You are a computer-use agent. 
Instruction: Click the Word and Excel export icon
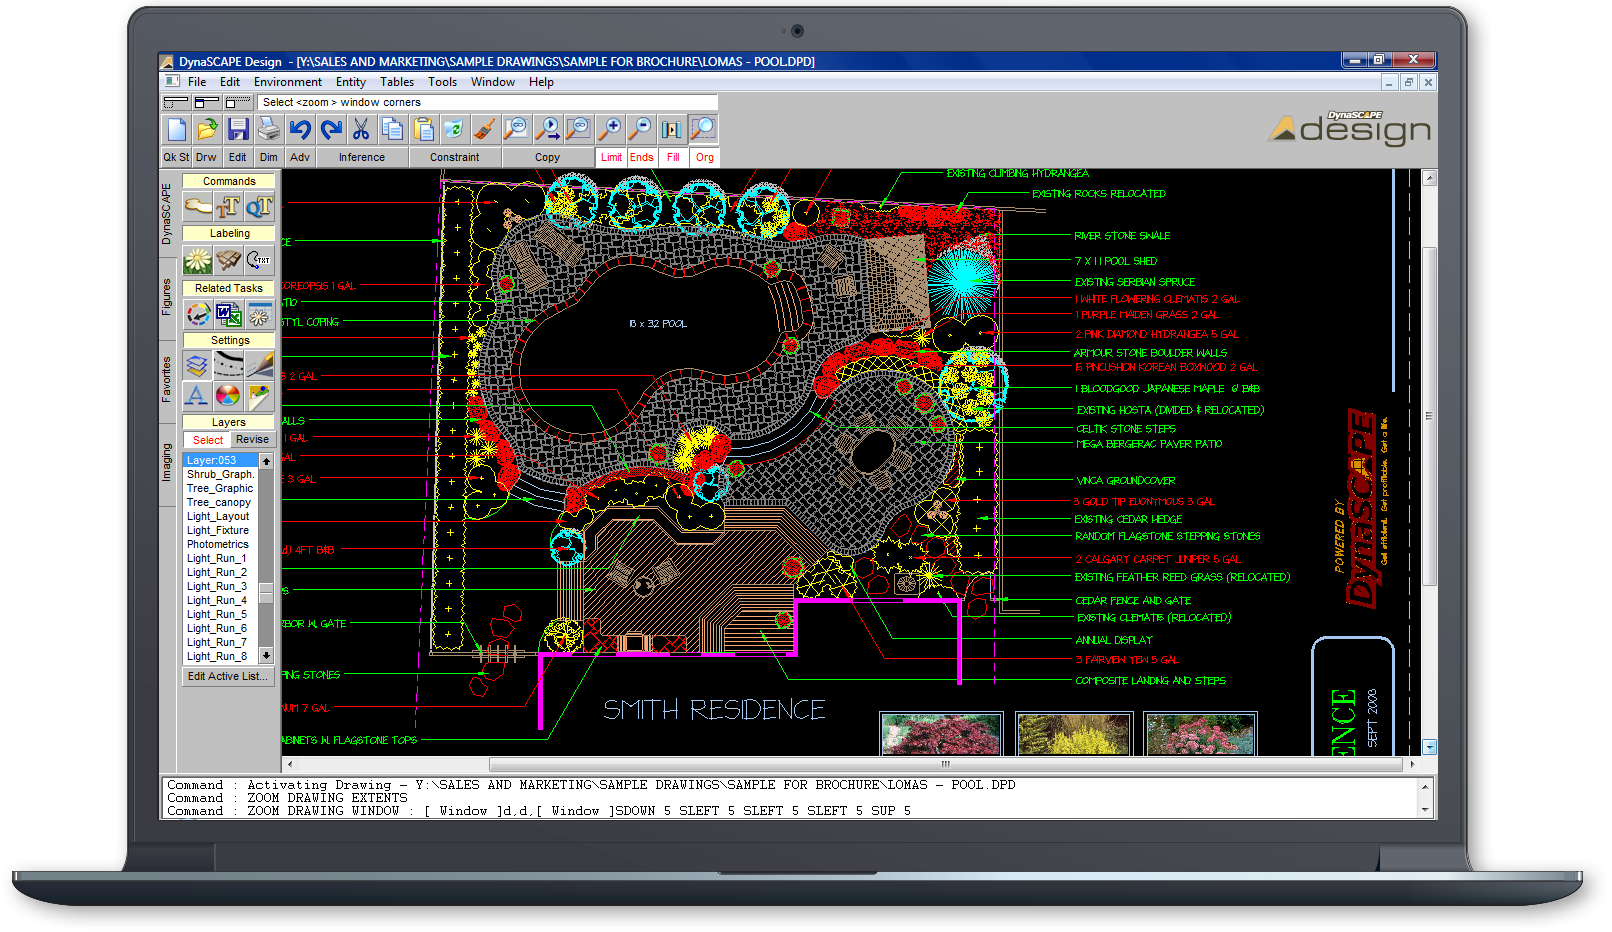229,315
